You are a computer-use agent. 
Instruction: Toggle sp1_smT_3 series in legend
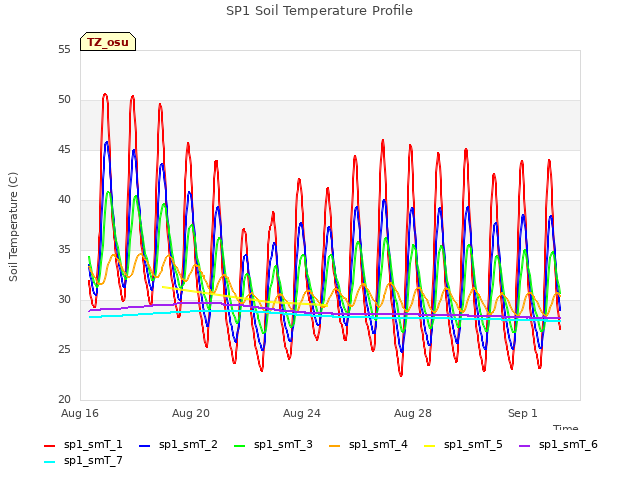(x=273, y=444)
